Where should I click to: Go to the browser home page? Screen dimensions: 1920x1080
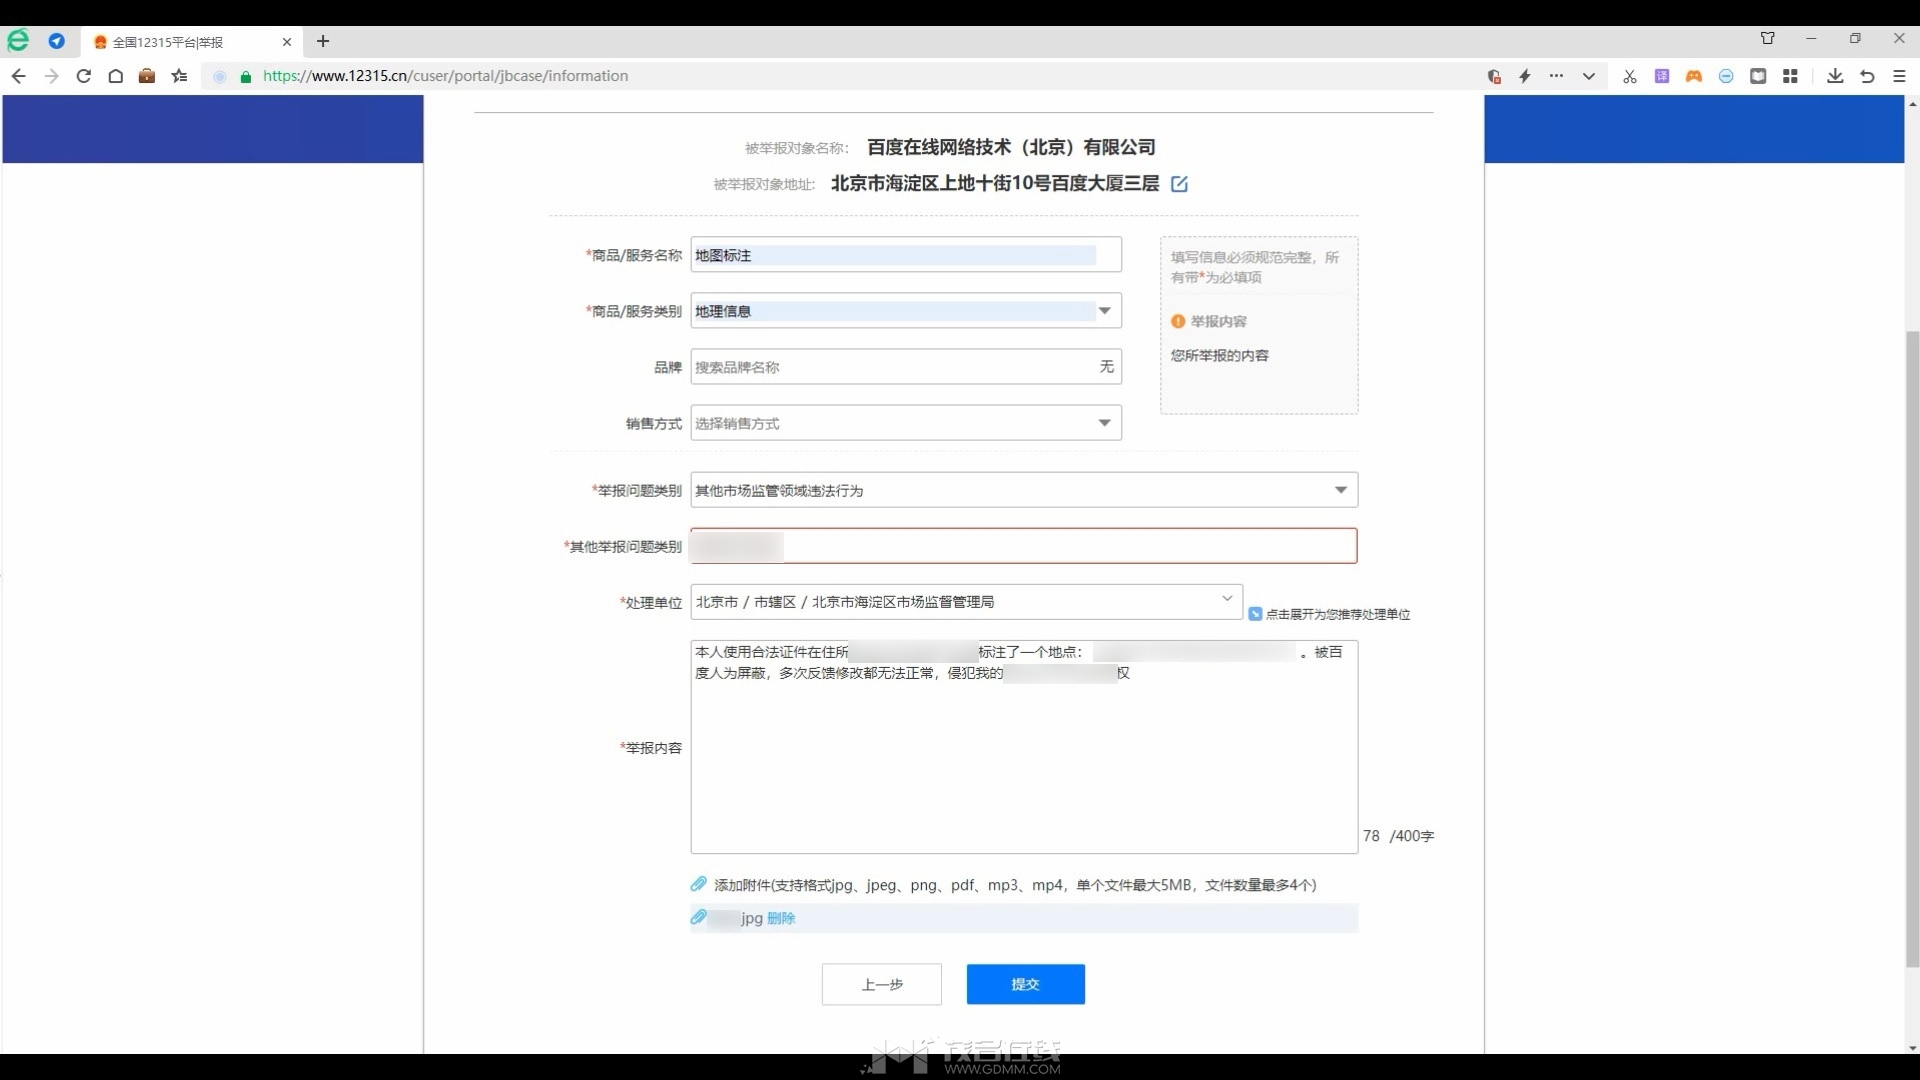[x=116, y=76]
